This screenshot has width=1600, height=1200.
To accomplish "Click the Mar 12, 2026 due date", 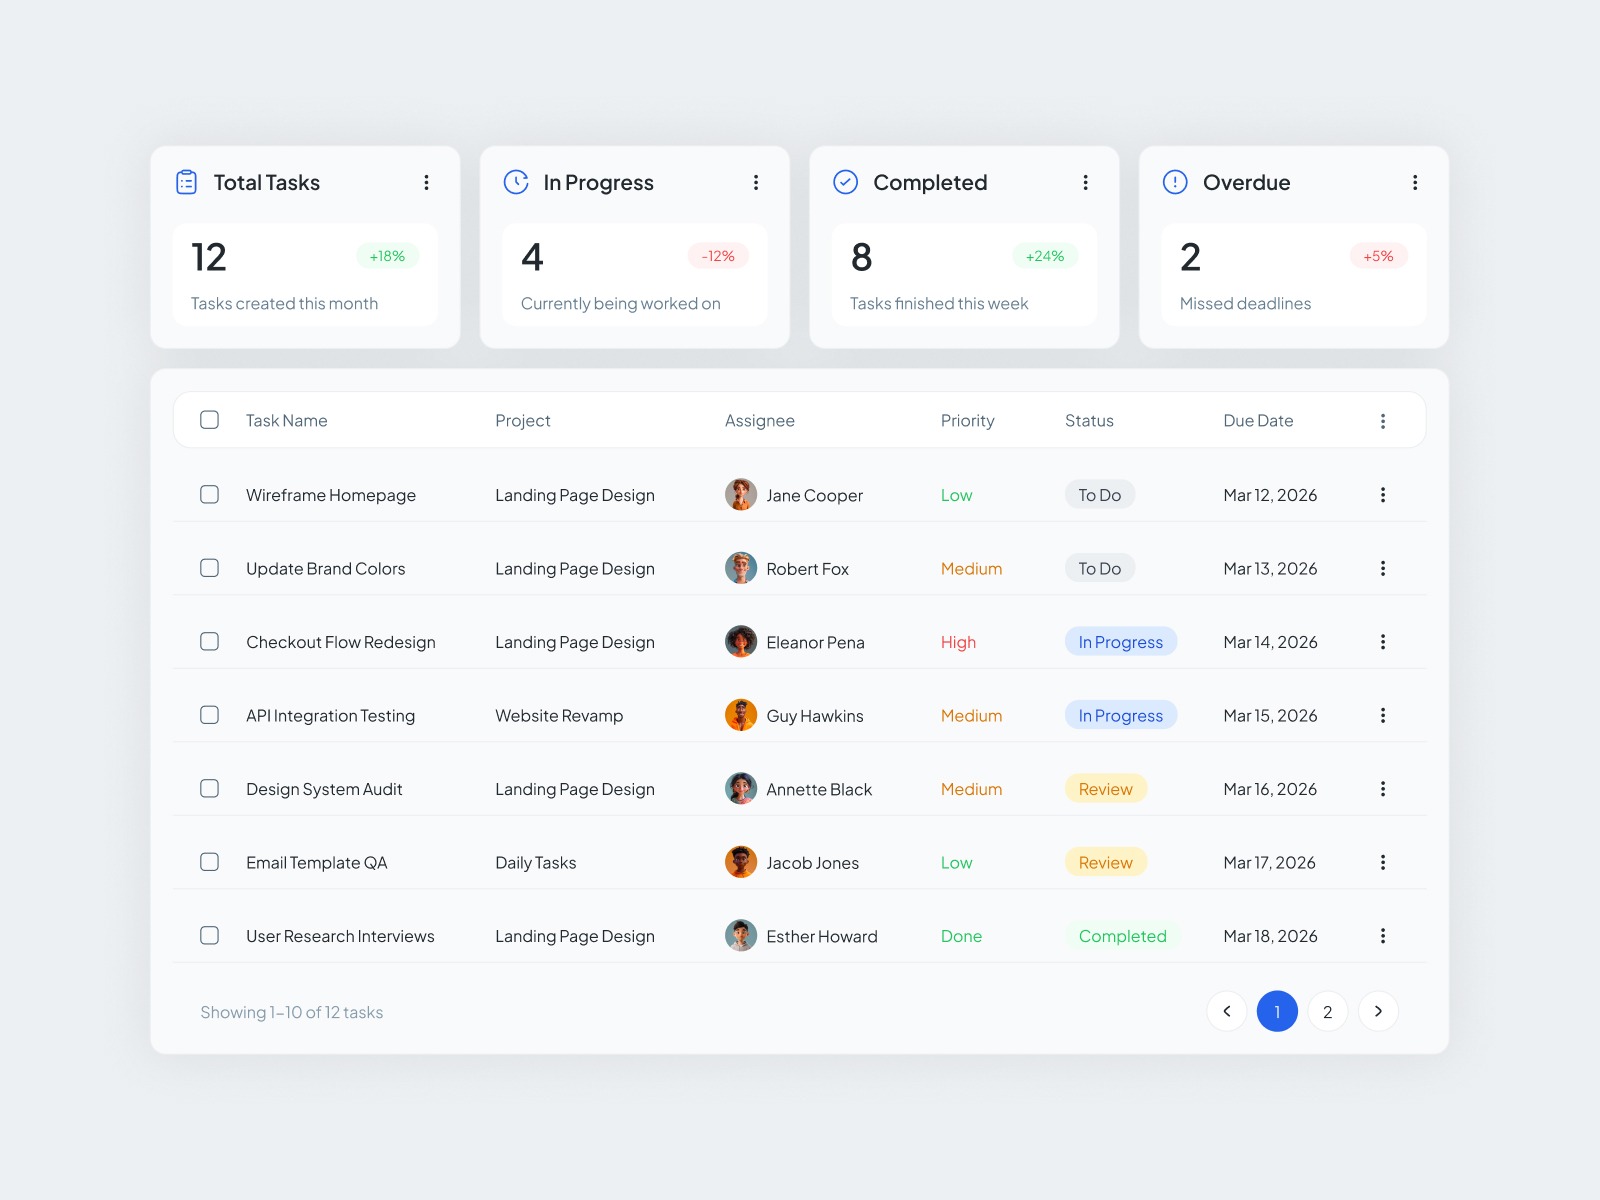I will pos(1270,495).
